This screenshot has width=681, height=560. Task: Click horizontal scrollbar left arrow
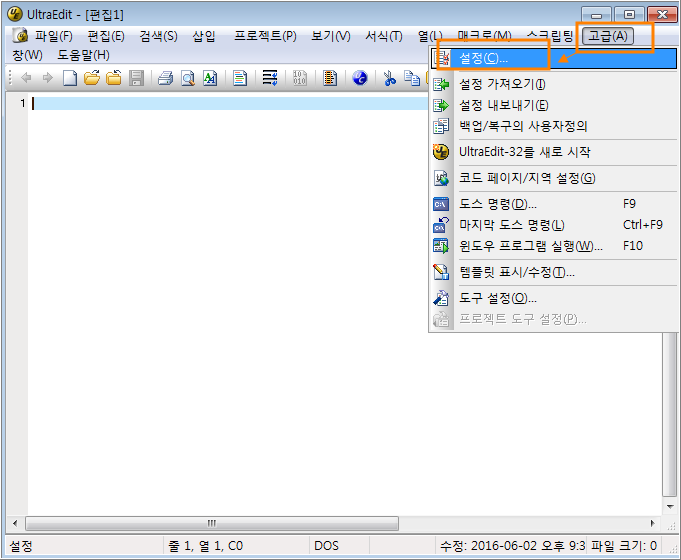tap(15, 523)
